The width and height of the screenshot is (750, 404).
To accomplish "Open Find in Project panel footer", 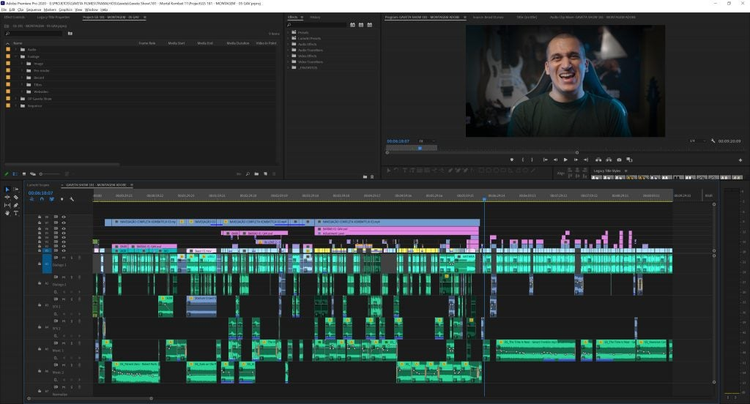I will (x=248, y=174).
